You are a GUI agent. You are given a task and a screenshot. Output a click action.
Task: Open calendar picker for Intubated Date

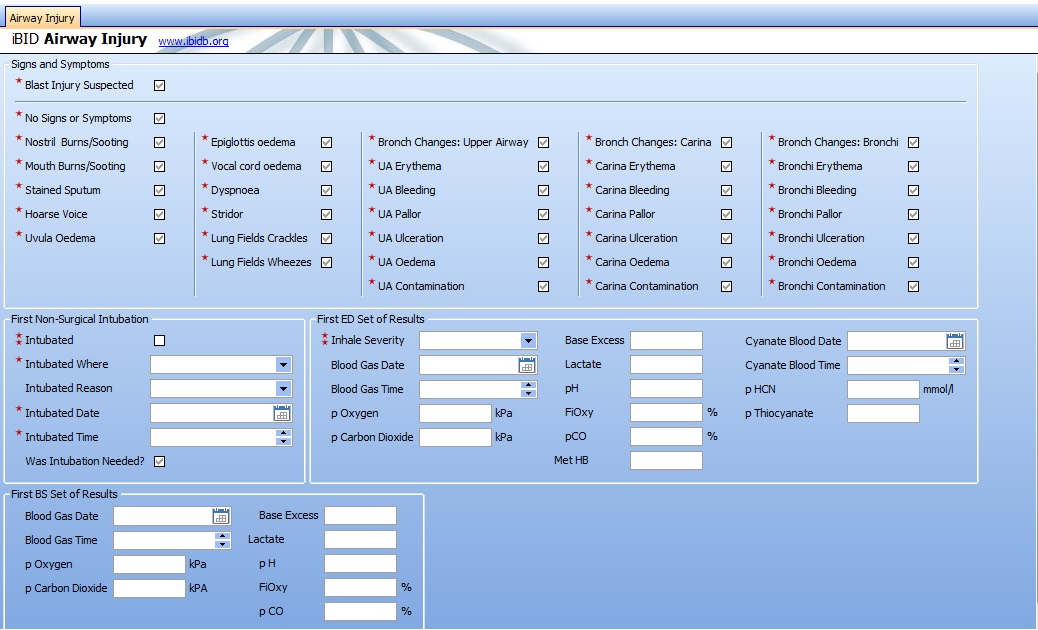point(282,413)
